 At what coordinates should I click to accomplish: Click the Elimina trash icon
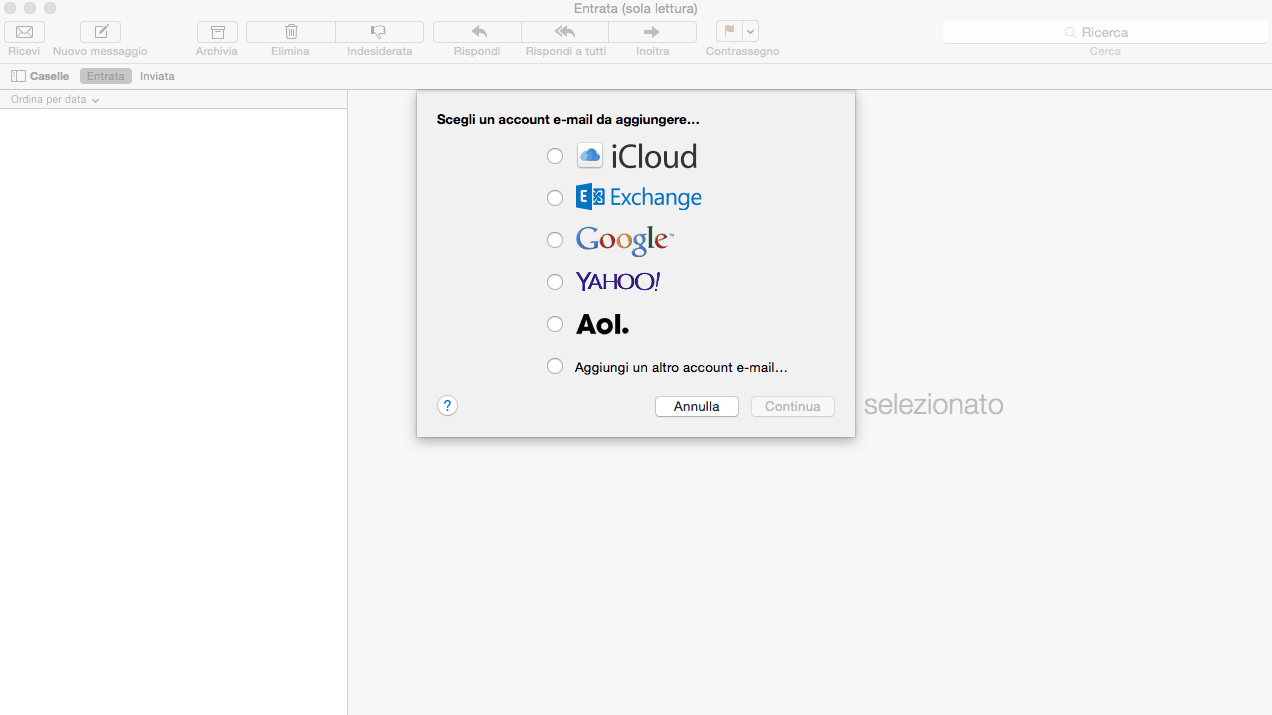291,32
